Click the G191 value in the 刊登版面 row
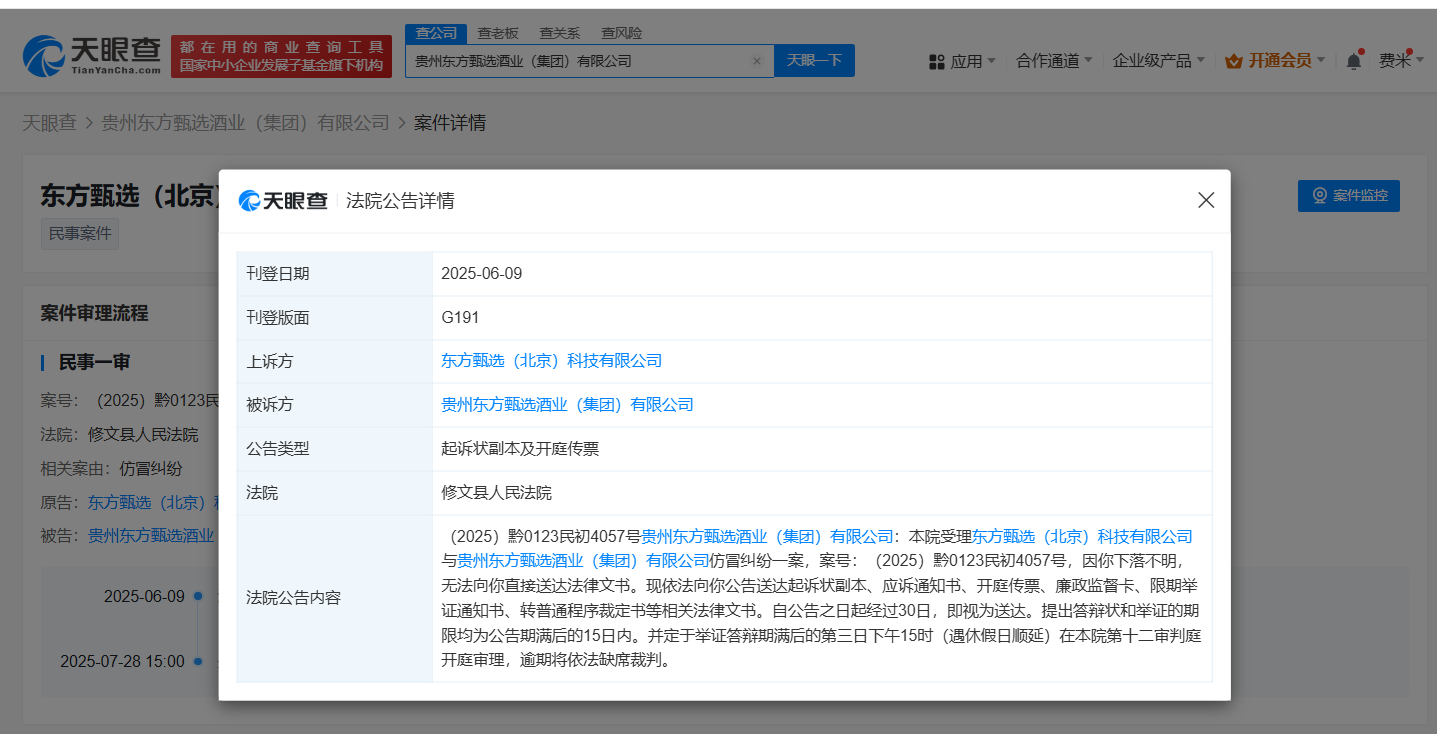The height and width of the screenshot is (734, 1437). (x=460, y=317)
